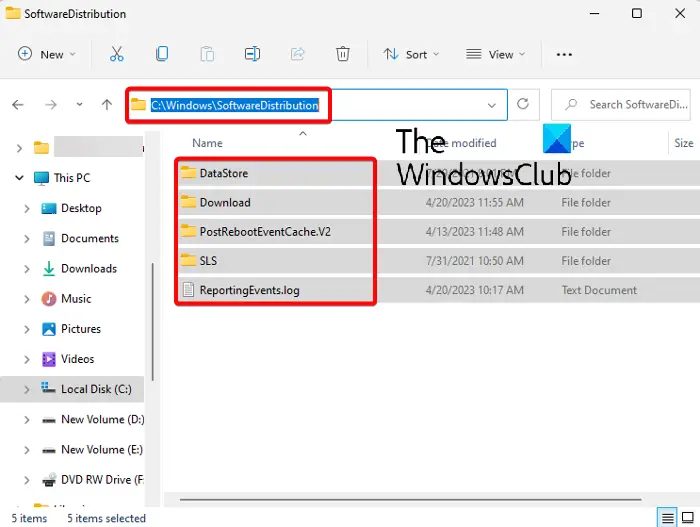Select the ReportingEvents.log file
700x527 pixels.
(x=250, y=290)
